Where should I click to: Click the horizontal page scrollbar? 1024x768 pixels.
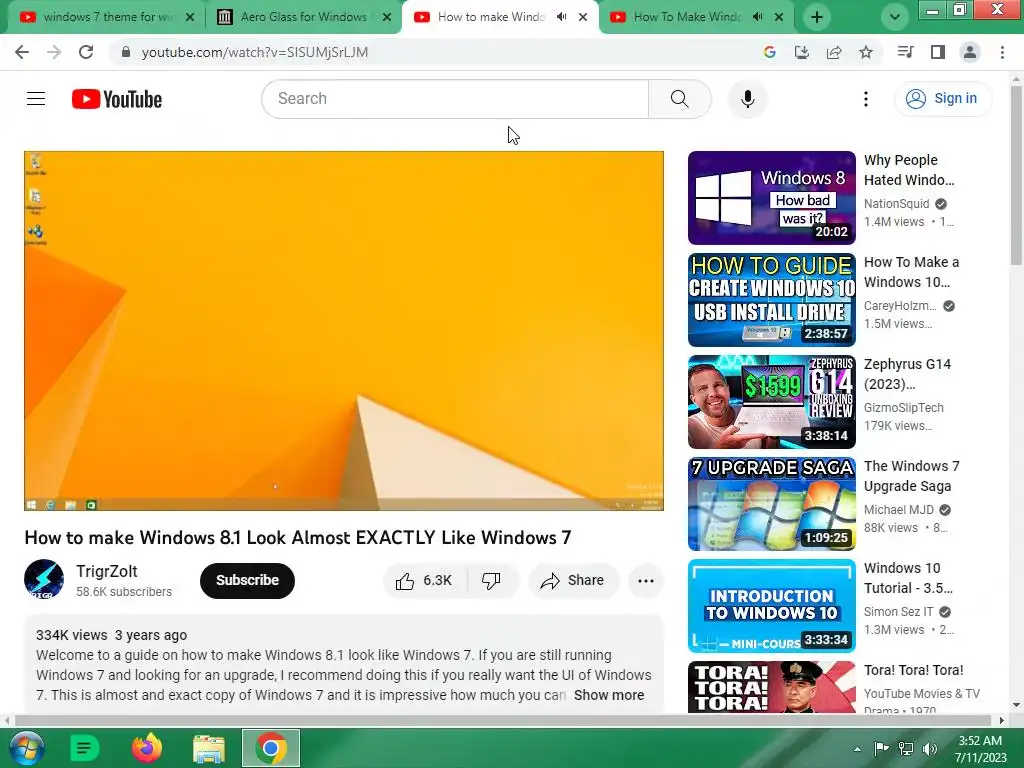click(503, 720)
